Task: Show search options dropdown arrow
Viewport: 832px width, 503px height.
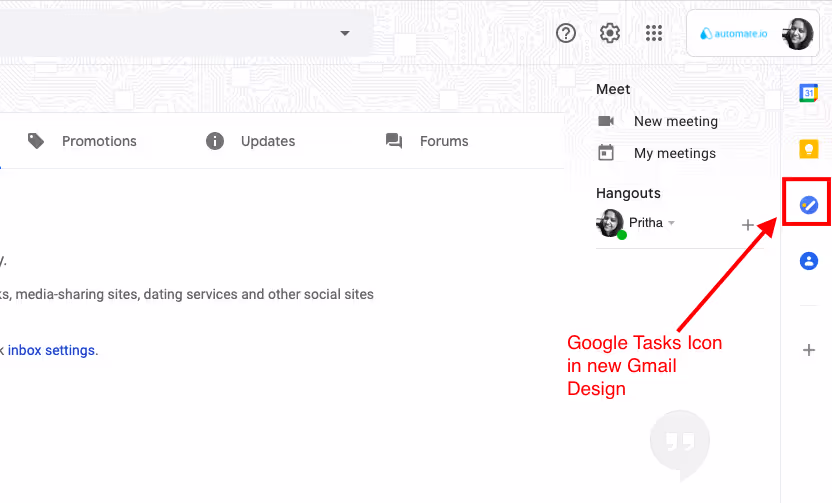Action: pos(345,33)
